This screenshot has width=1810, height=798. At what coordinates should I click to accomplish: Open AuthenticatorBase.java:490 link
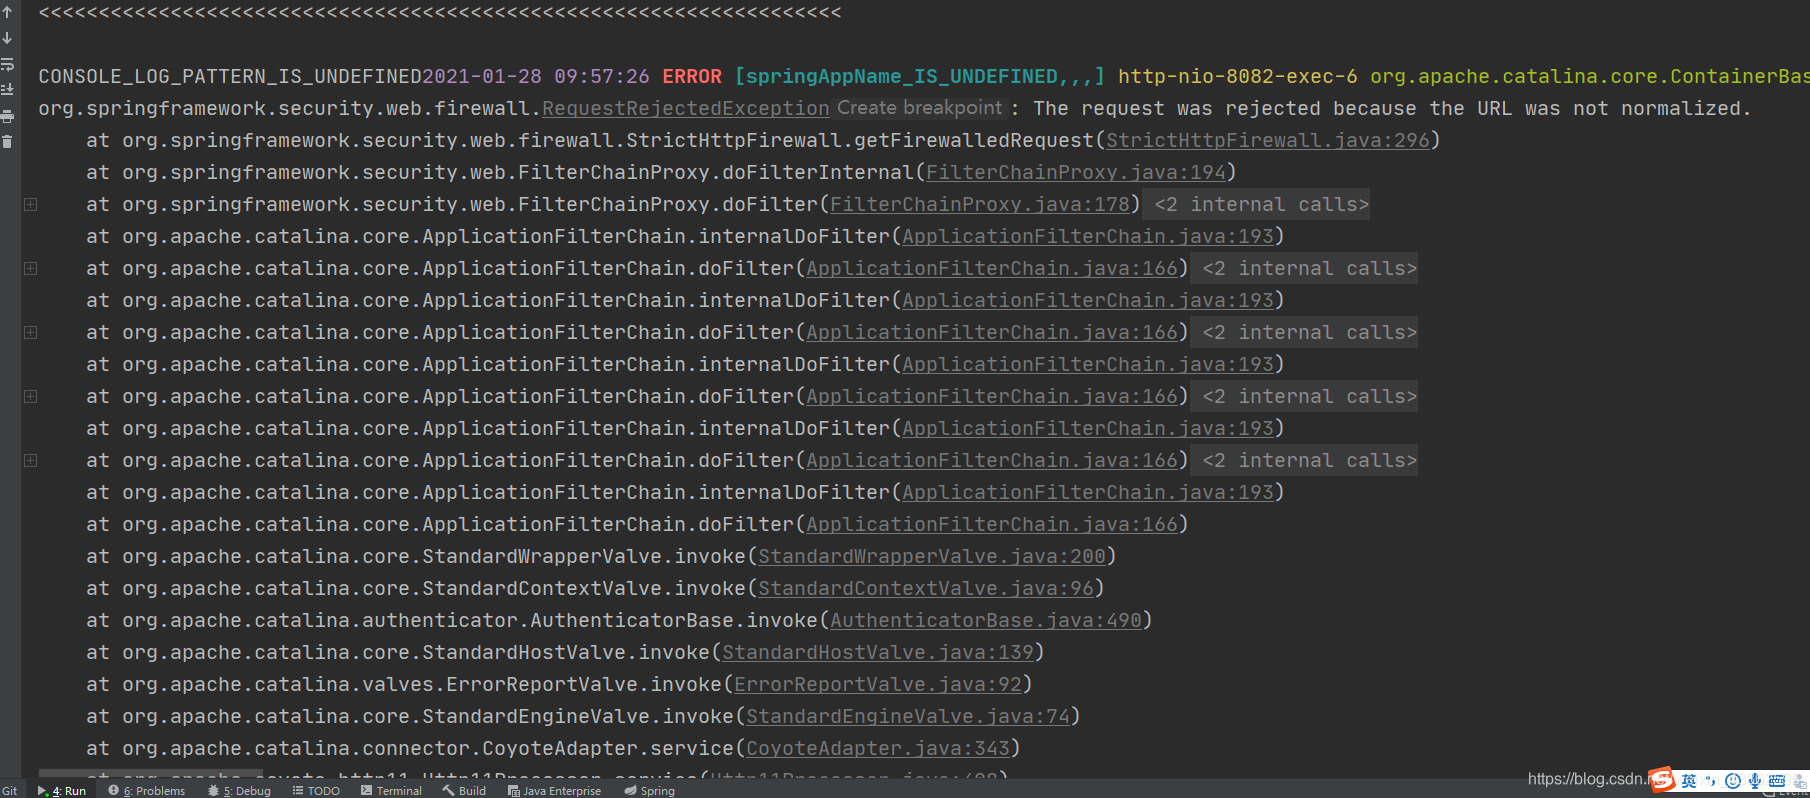[x=986, y=620]
